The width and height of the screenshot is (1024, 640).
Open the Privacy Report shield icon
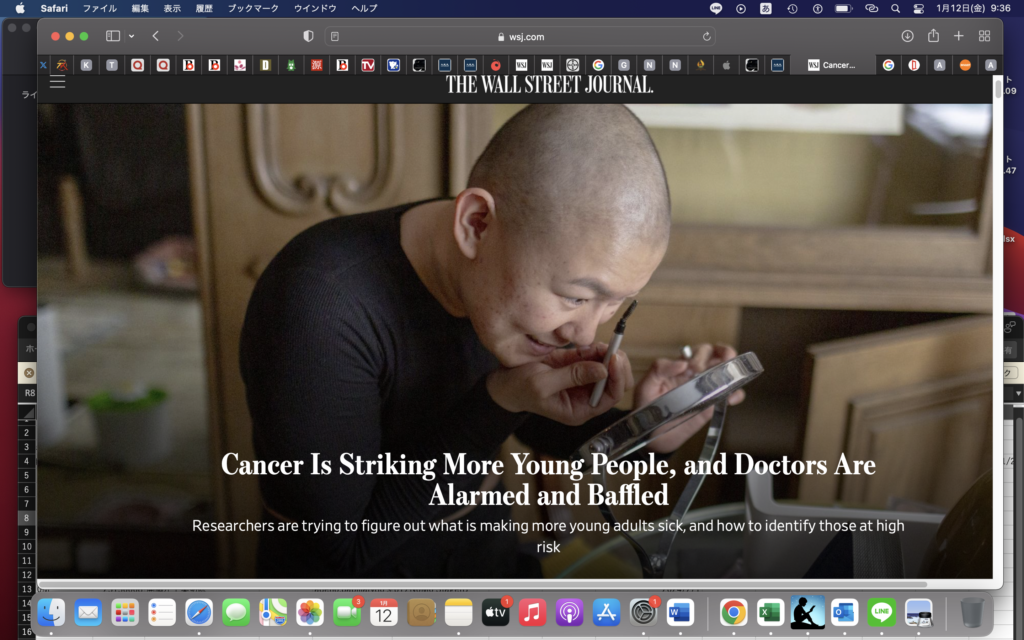coord(308,36)
